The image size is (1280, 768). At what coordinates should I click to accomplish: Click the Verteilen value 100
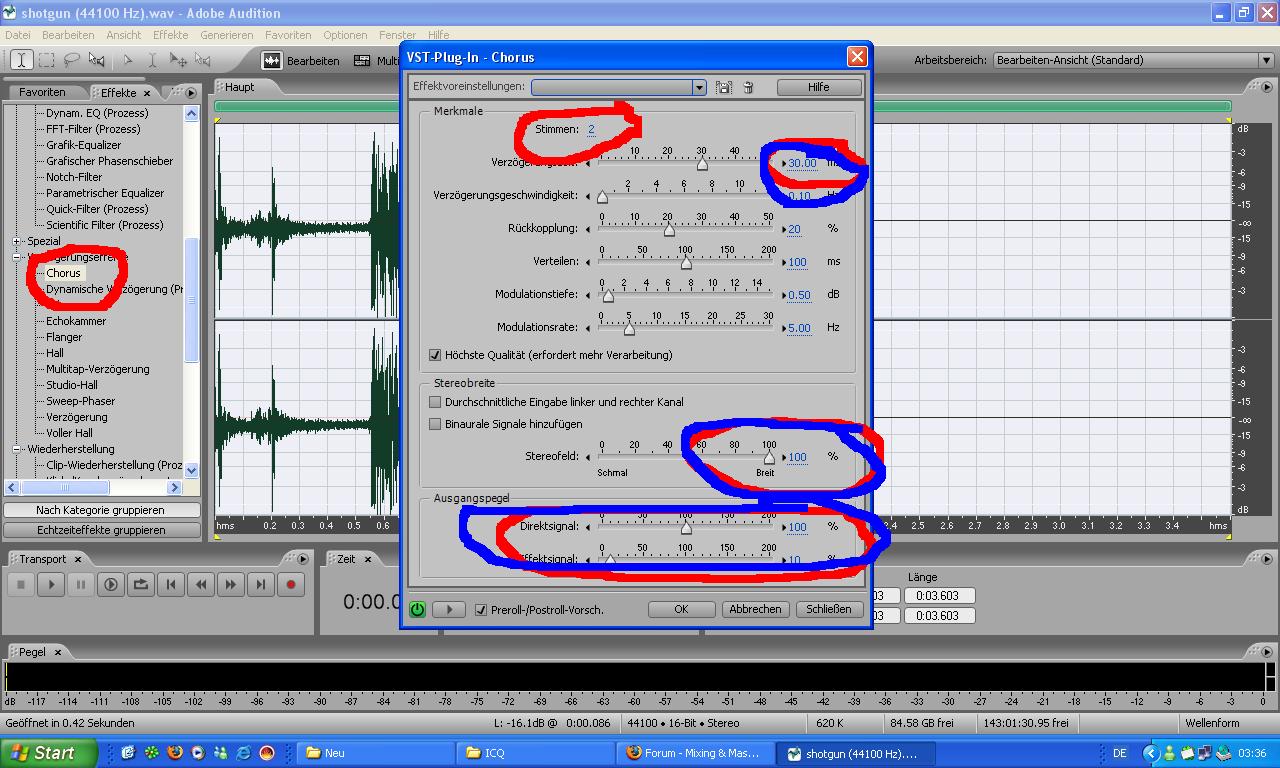coord(797,262)
